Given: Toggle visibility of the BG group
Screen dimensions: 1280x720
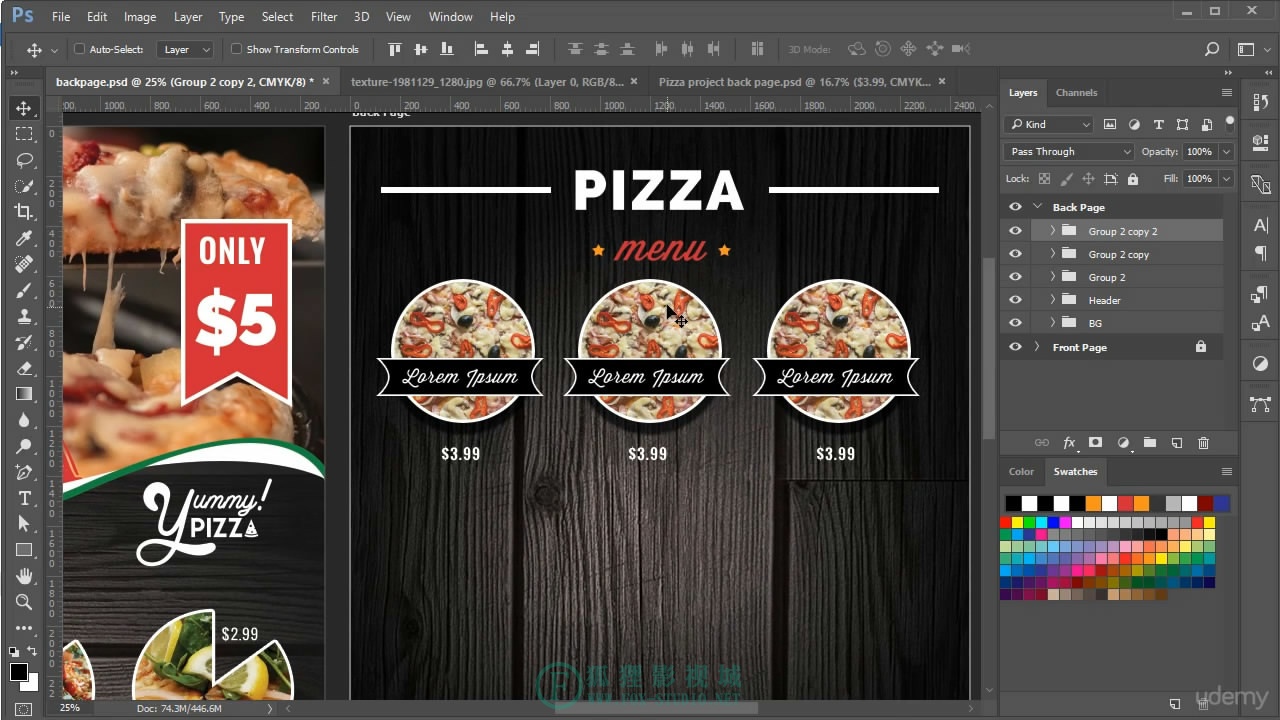Looking at the screenshot, I should click(1015, 323).
